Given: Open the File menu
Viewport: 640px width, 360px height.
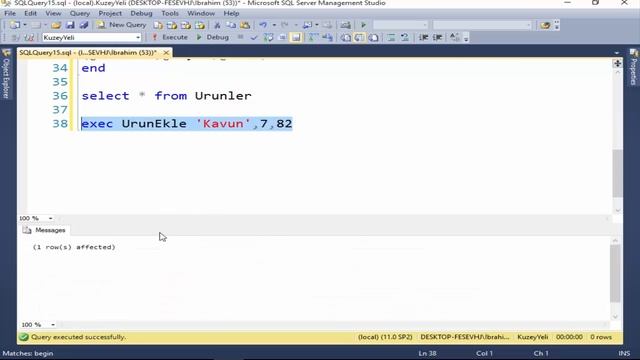Looking at the screenshot, I should 10,13.
